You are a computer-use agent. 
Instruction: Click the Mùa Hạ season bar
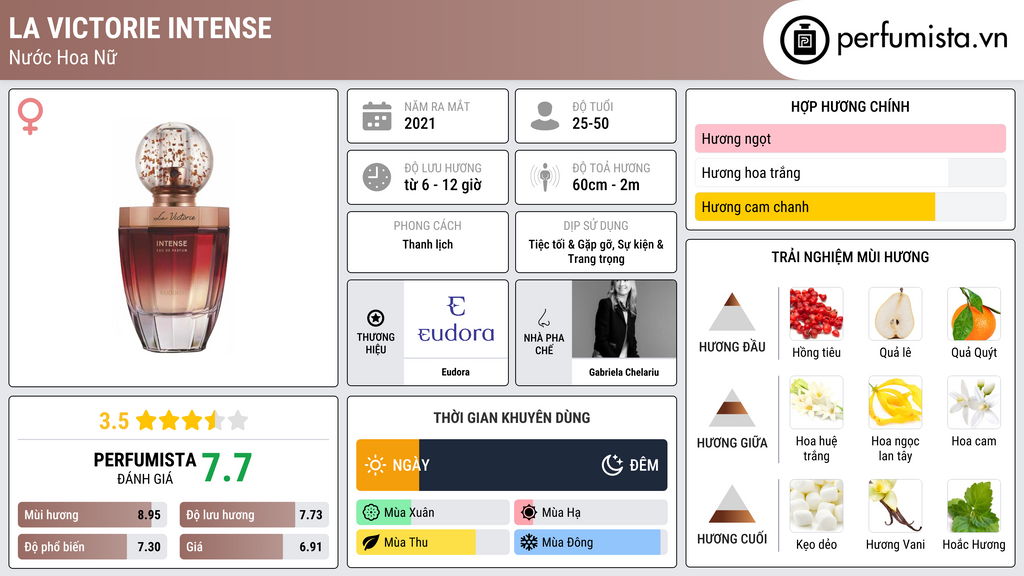point(591,513)
